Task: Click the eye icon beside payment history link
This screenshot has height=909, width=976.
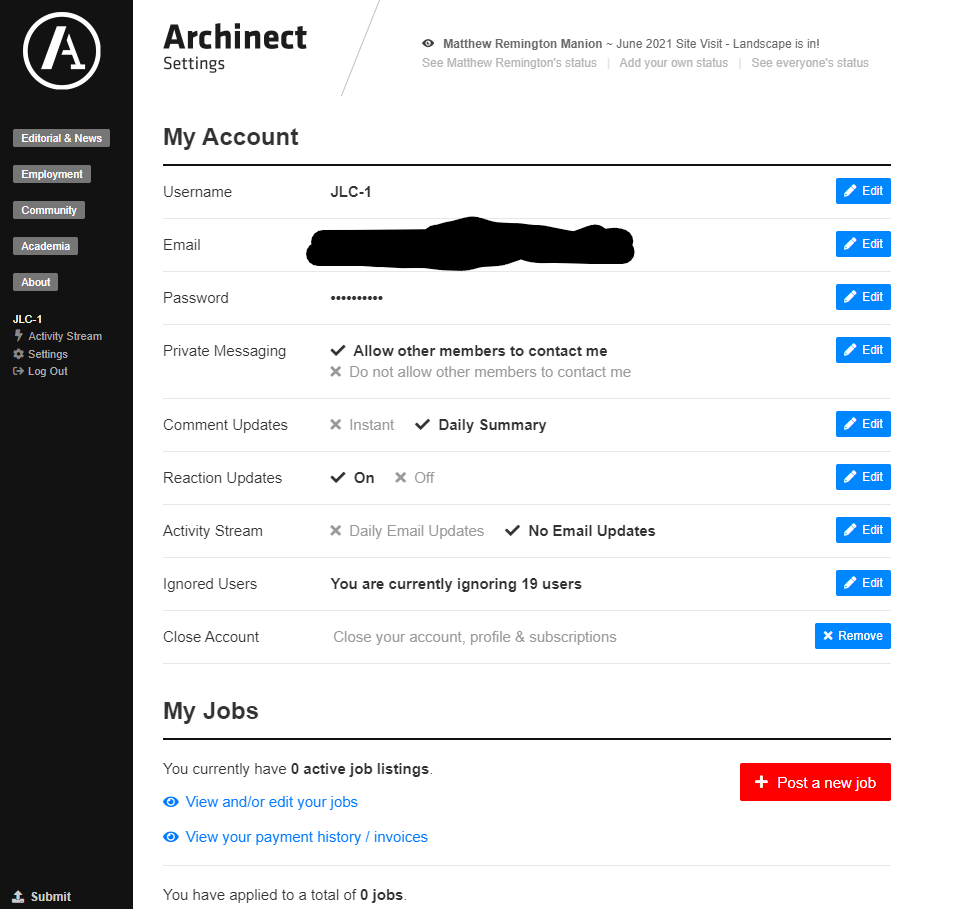Action: pos(171,837)
